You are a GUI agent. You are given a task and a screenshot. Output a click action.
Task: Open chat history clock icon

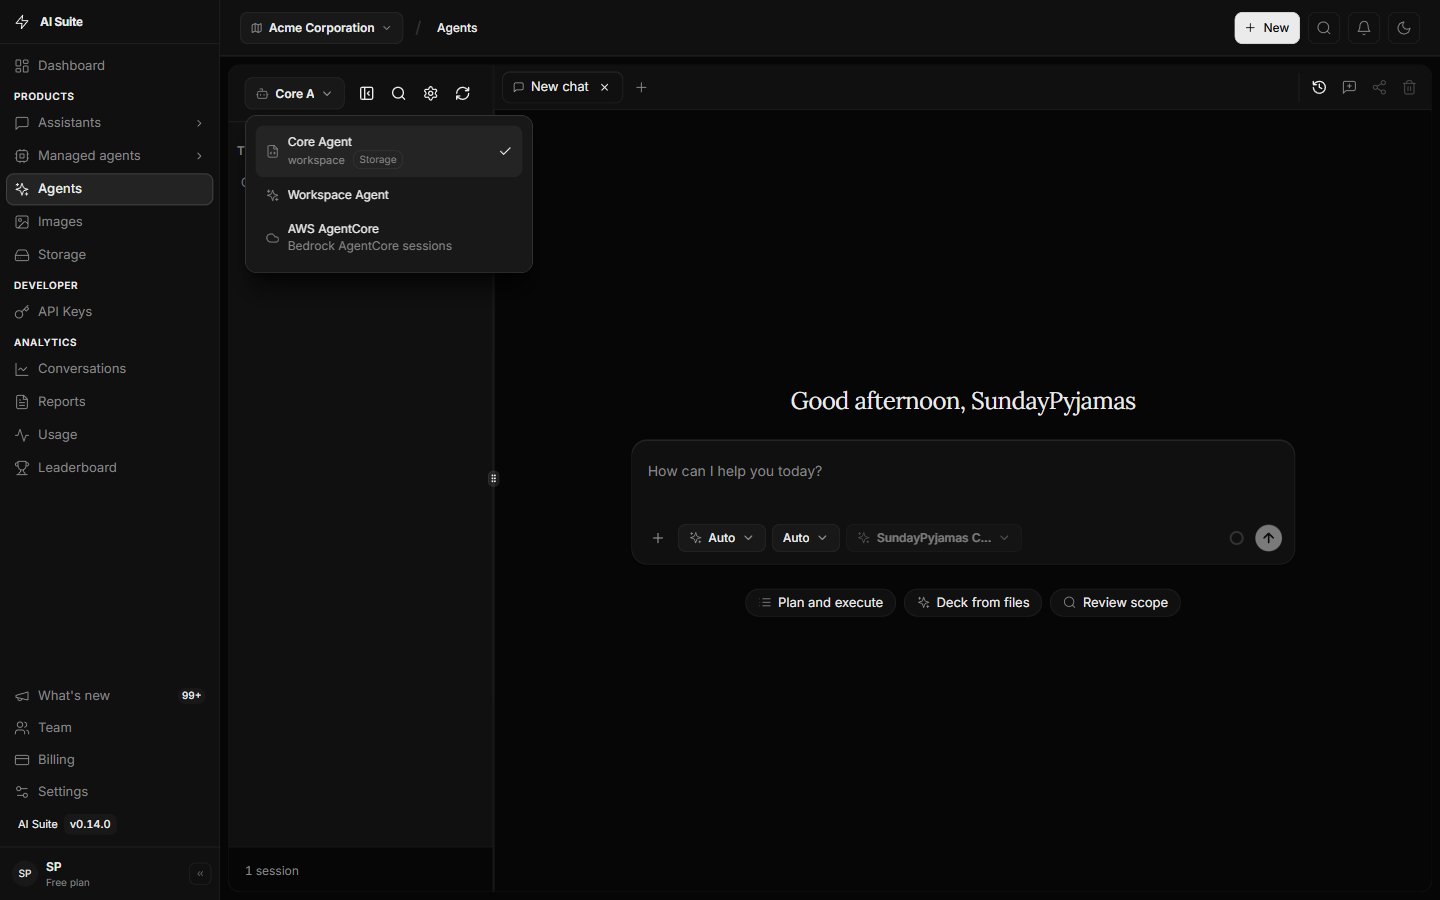pos(1319,88)
